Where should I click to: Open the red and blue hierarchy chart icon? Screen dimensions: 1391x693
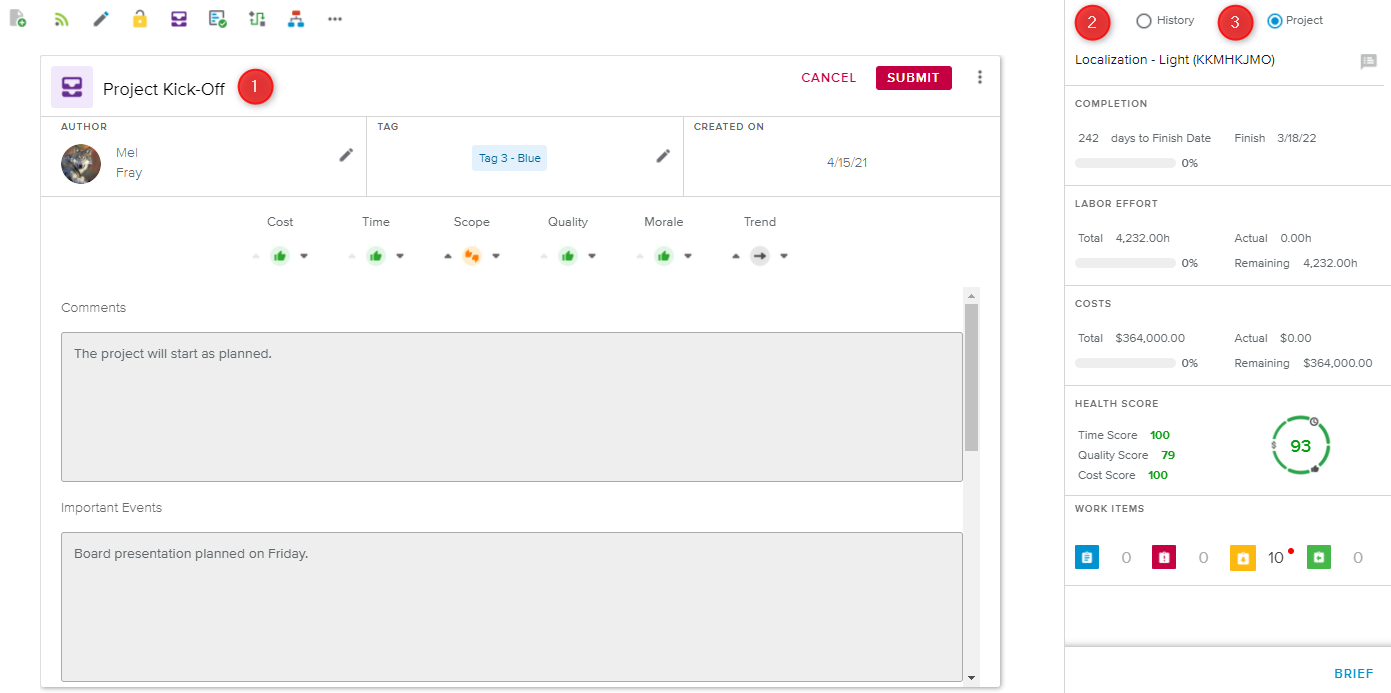295,19
